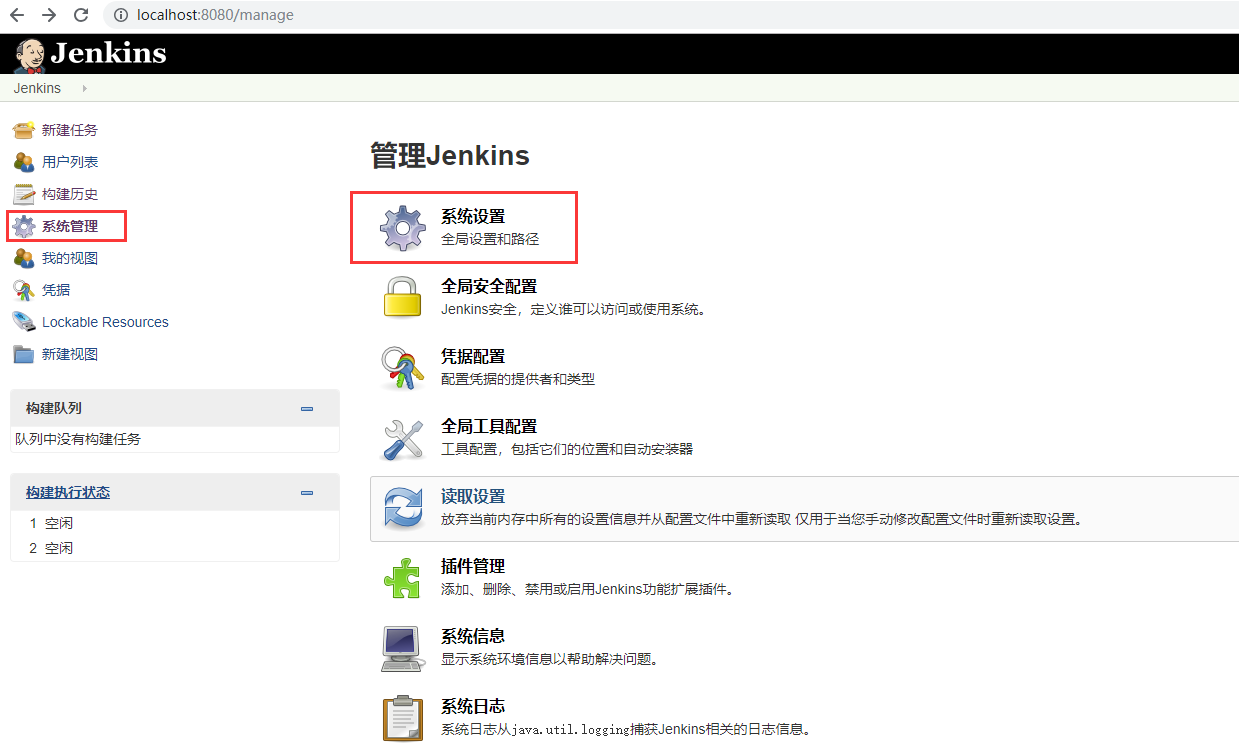Viewport: 1239px width, 751px height.
Task: Click the 管理Jenkins page heading
Action: point(450,156)
